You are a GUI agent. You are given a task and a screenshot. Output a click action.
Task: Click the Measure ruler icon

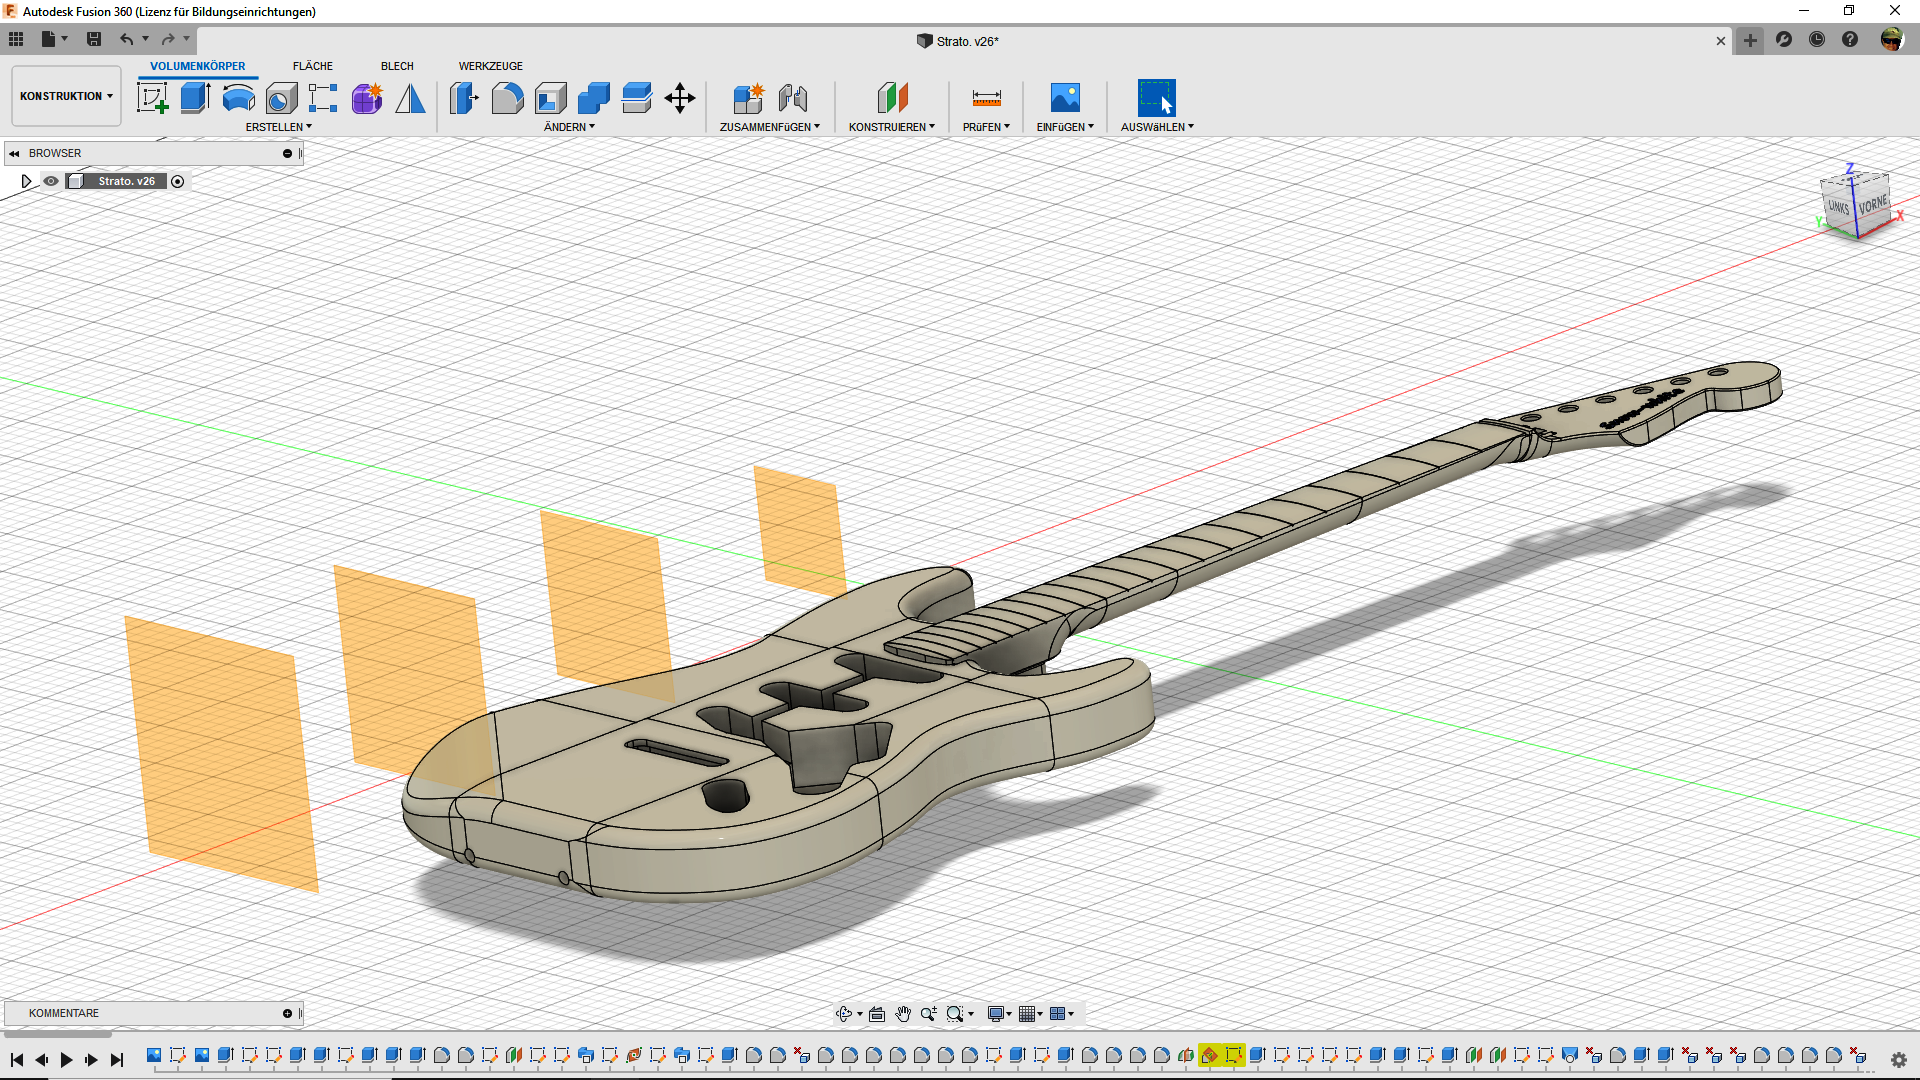coord(986,98)
